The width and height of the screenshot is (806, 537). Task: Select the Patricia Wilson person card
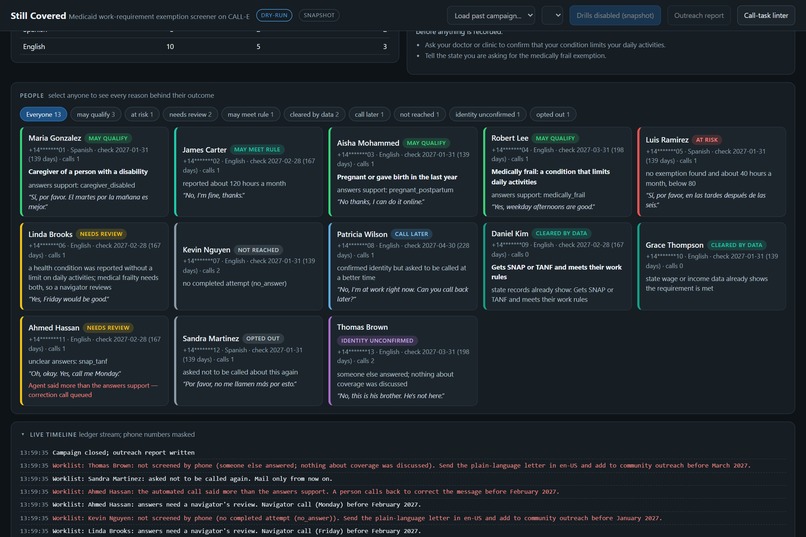coord(403,266)
